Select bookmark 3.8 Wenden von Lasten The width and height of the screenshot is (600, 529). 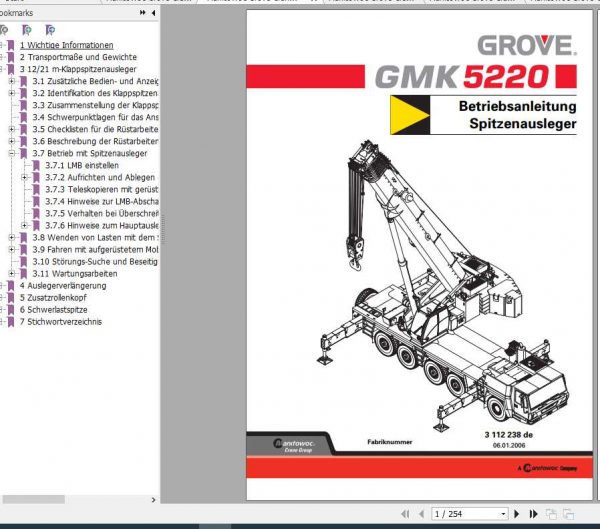95,238
